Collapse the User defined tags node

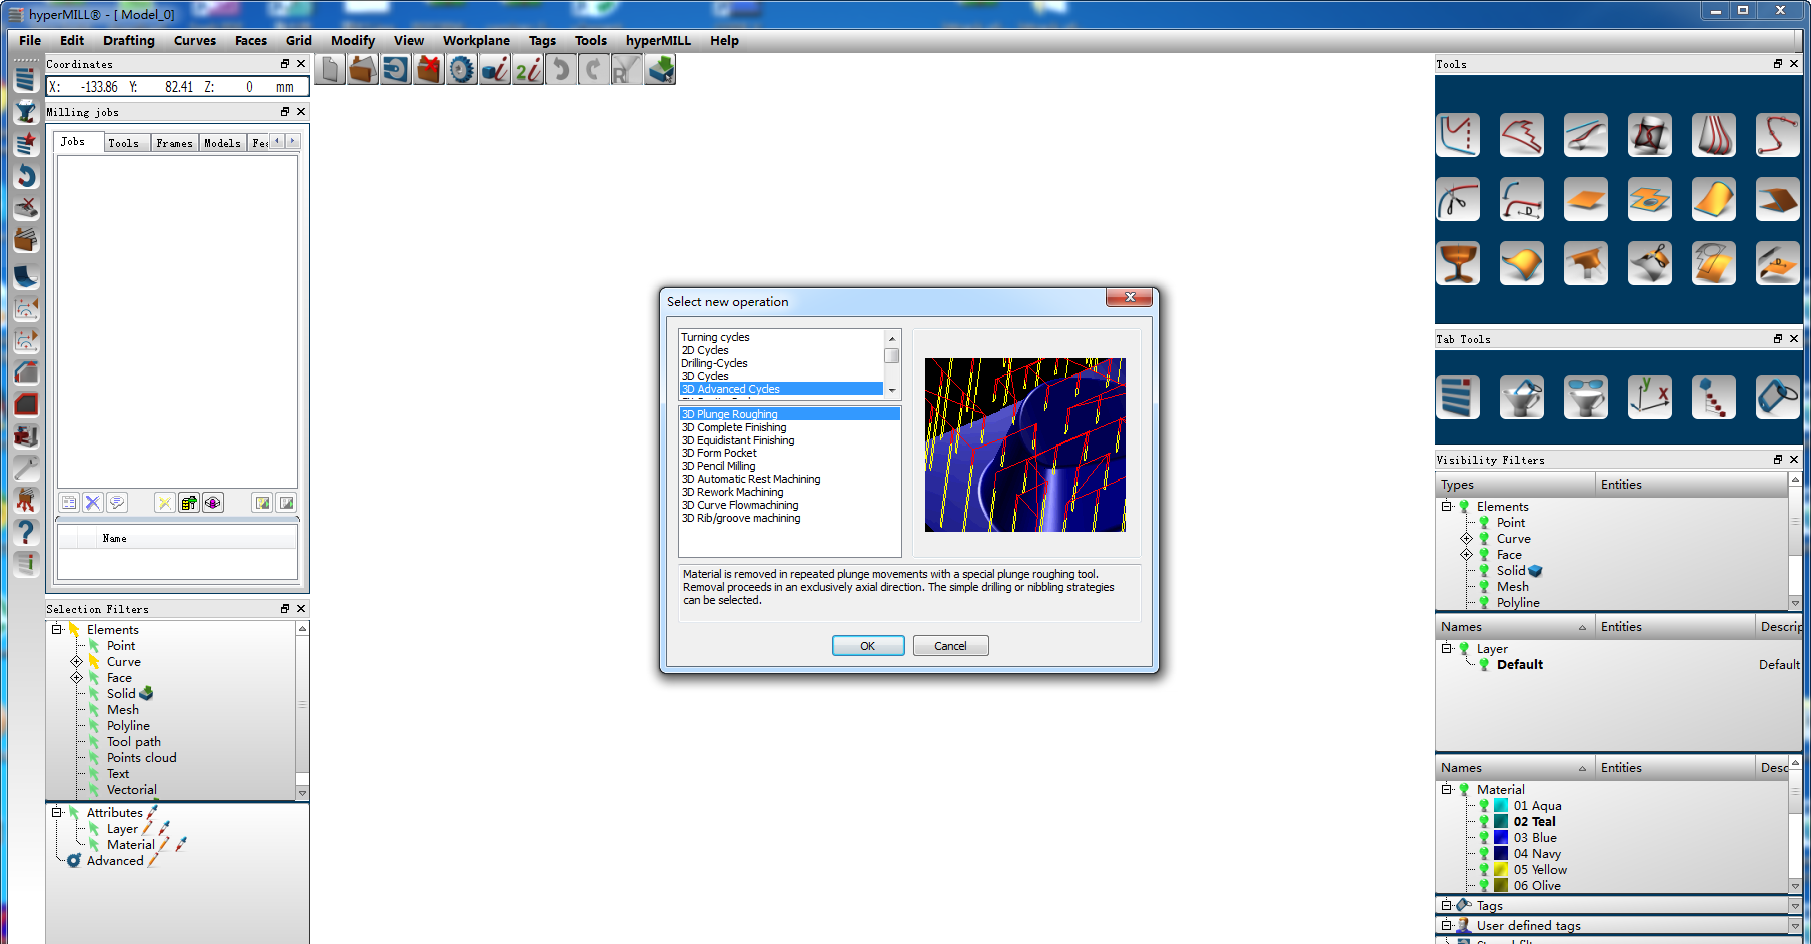point(1446,926)
